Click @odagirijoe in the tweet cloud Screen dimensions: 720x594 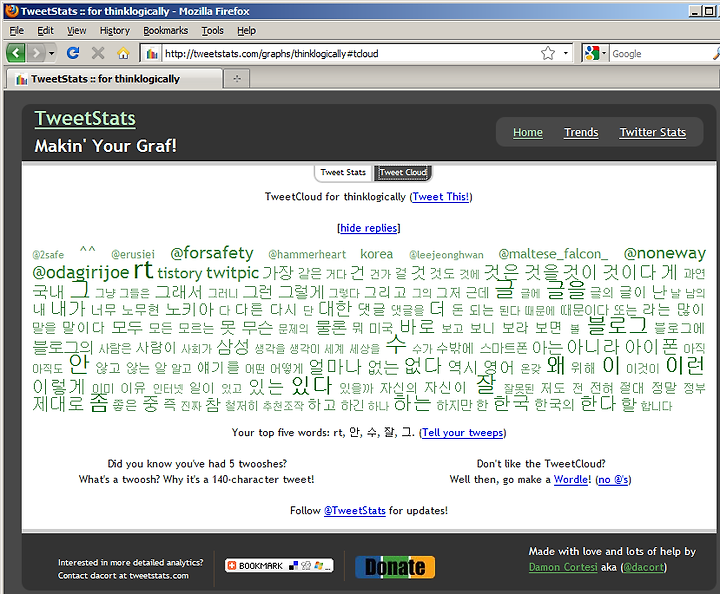click(x=81, y=272)
